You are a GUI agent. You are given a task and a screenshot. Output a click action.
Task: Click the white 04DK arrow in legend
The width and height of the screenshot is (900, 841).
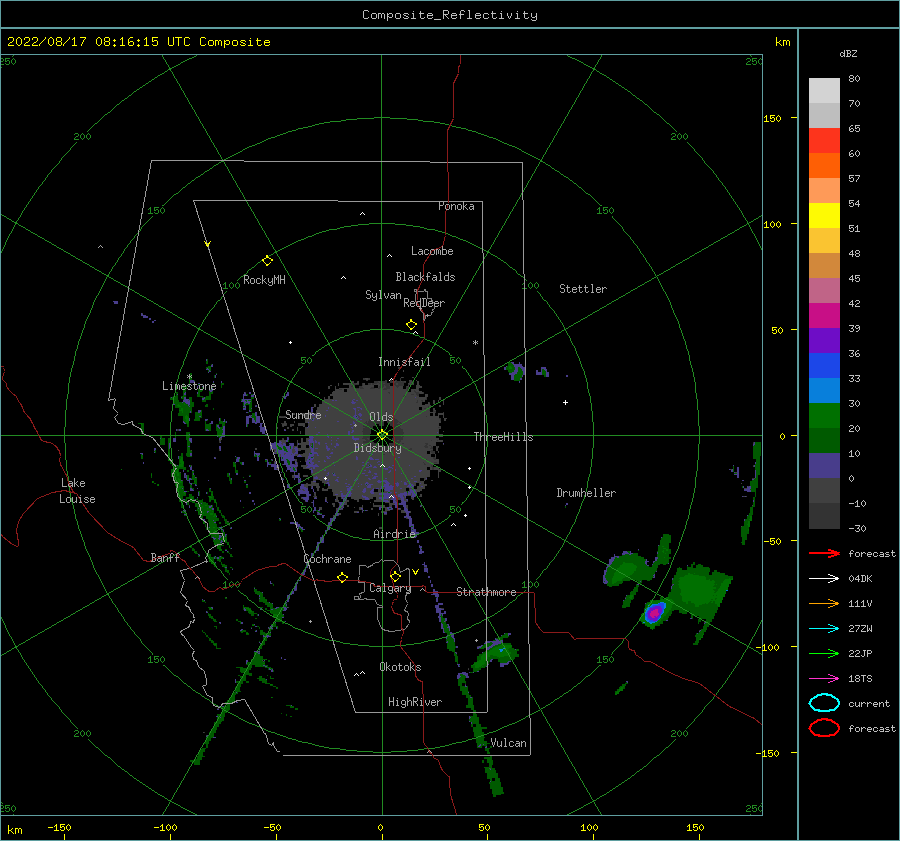(824, 579)
